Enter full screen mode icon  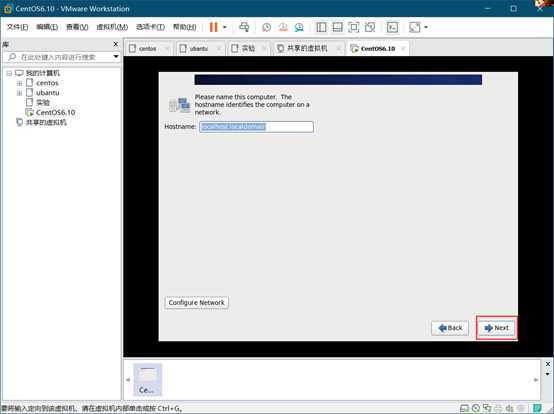point(353,27)
